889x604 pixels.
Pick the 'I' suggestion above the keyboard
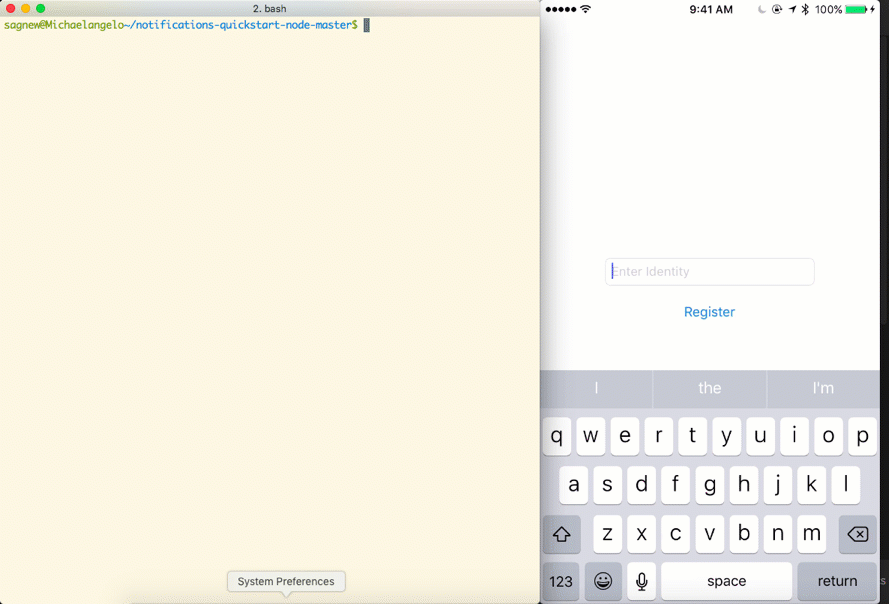pyautogui.click(x=596, y=388)
